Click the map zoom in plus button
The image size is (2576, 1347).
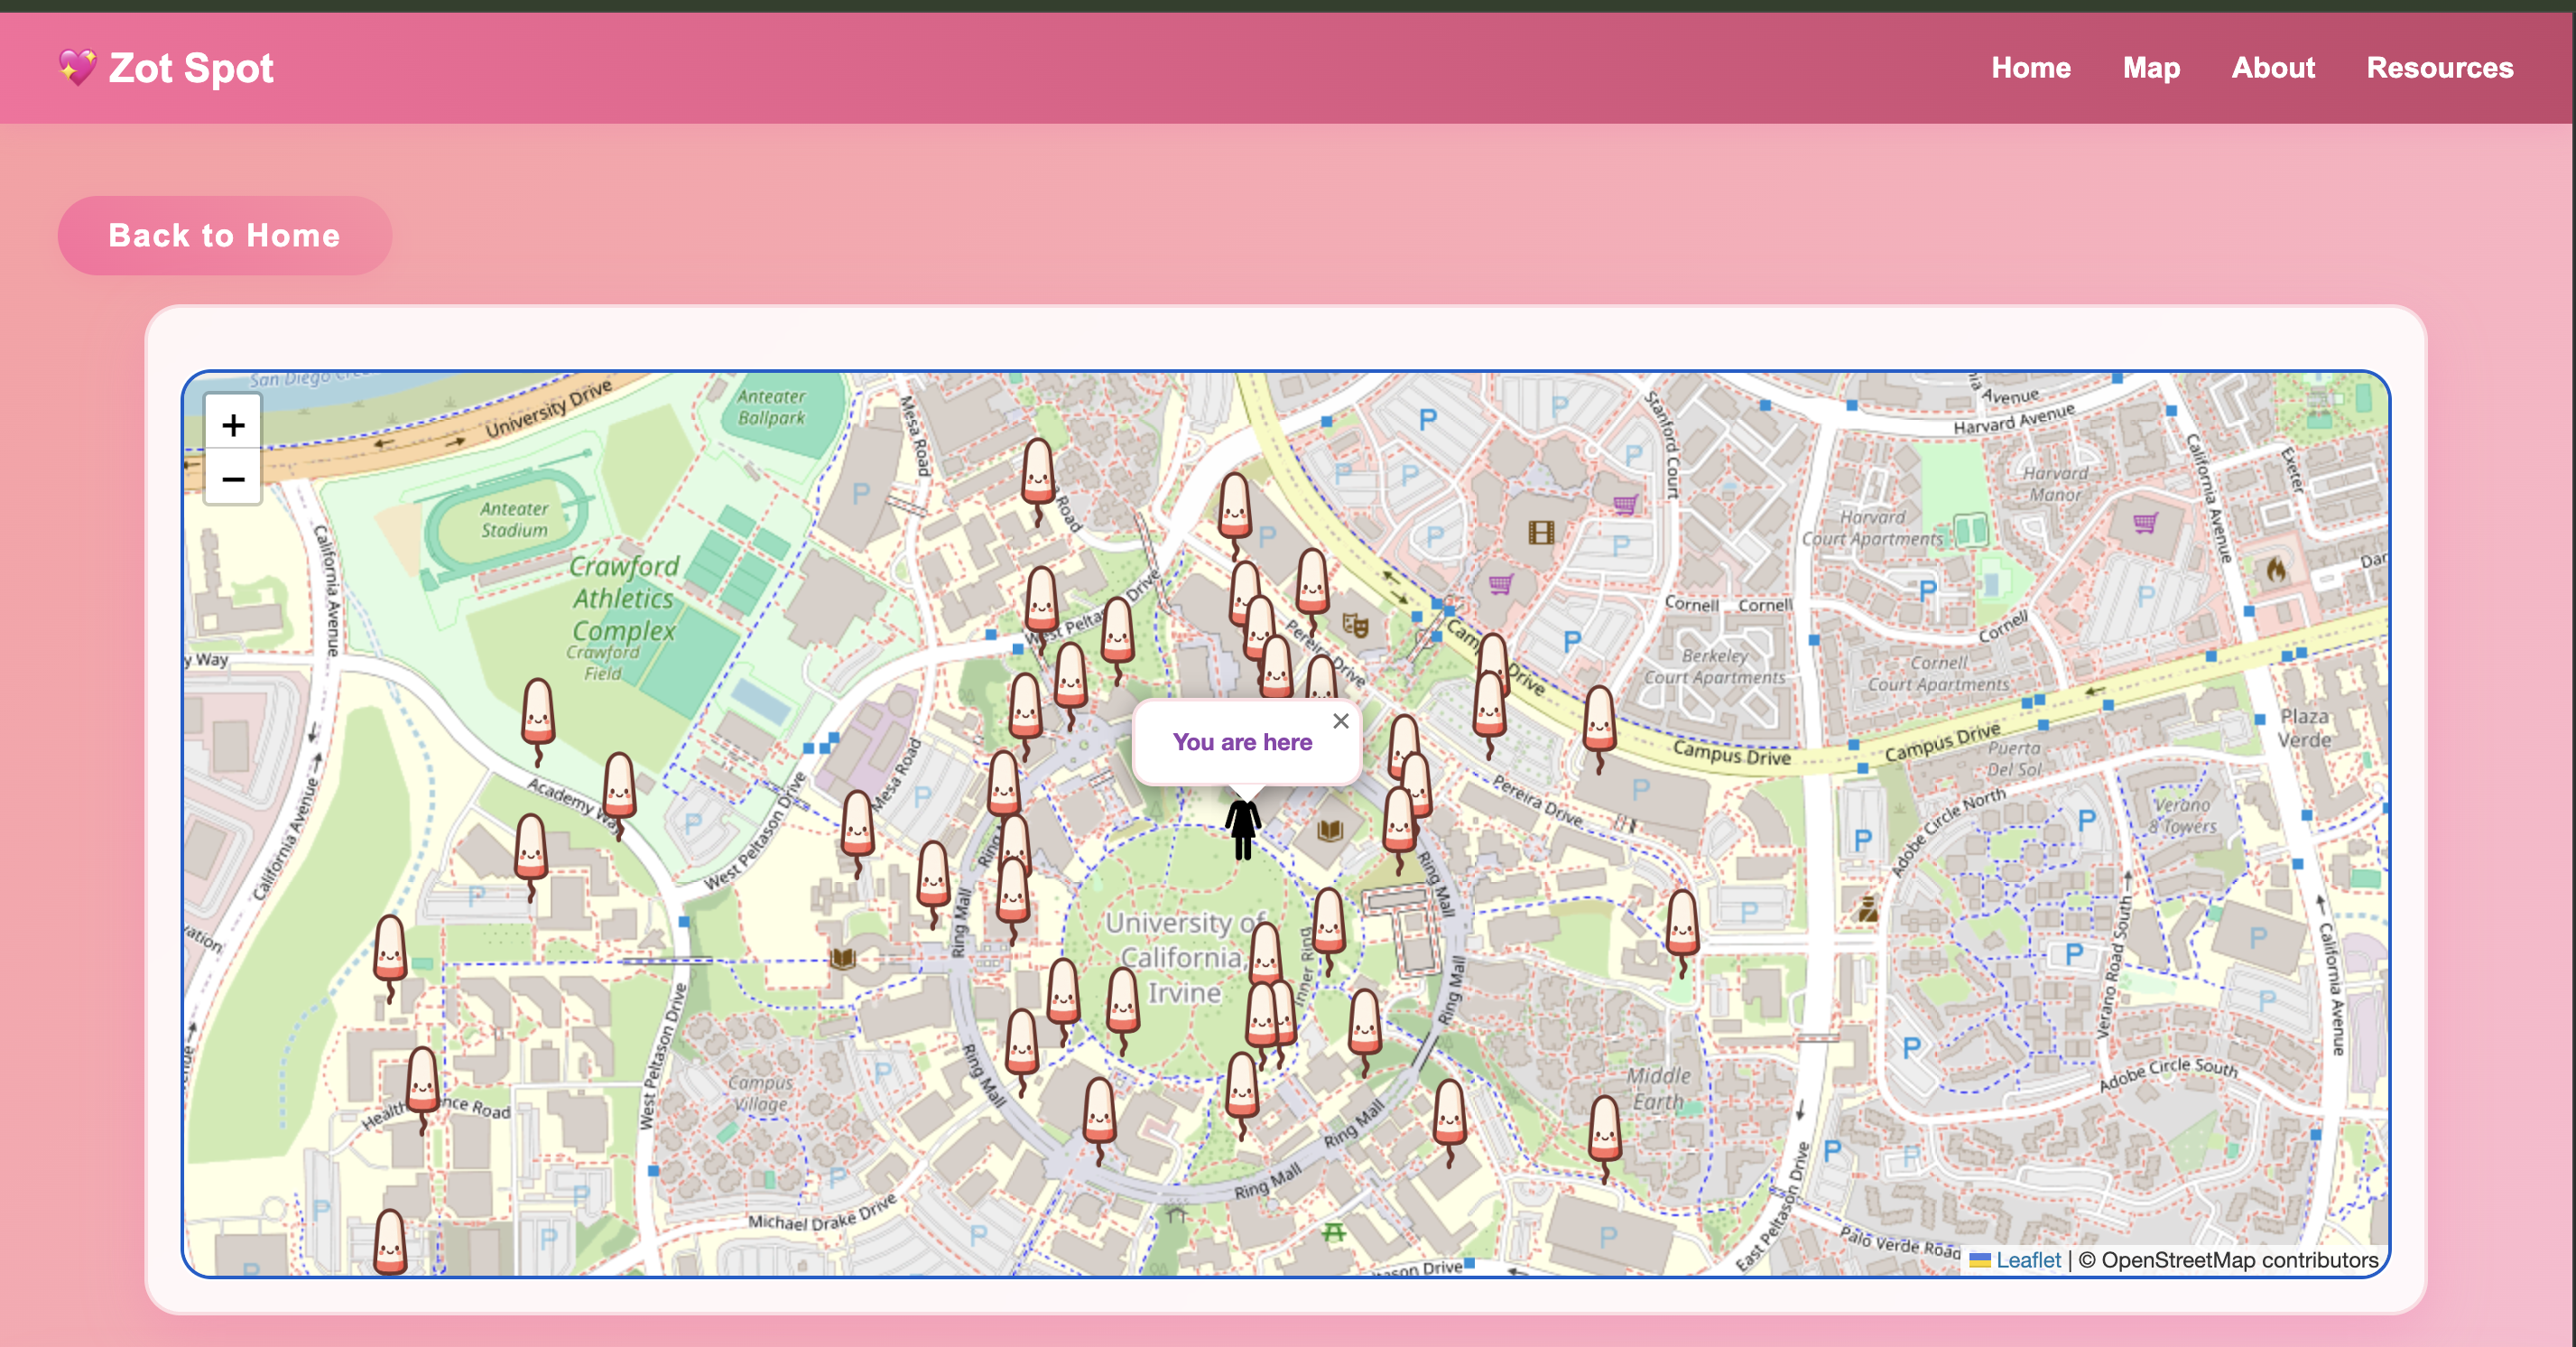tap(233, 426)
